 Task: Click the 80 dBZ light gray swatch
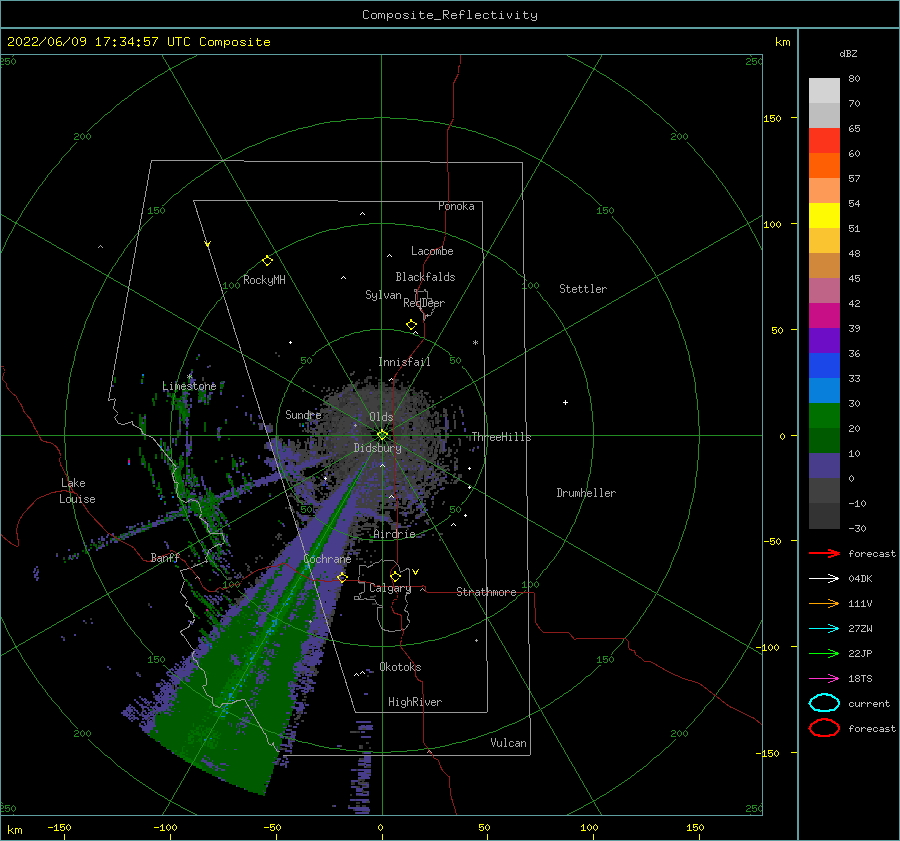824,90
